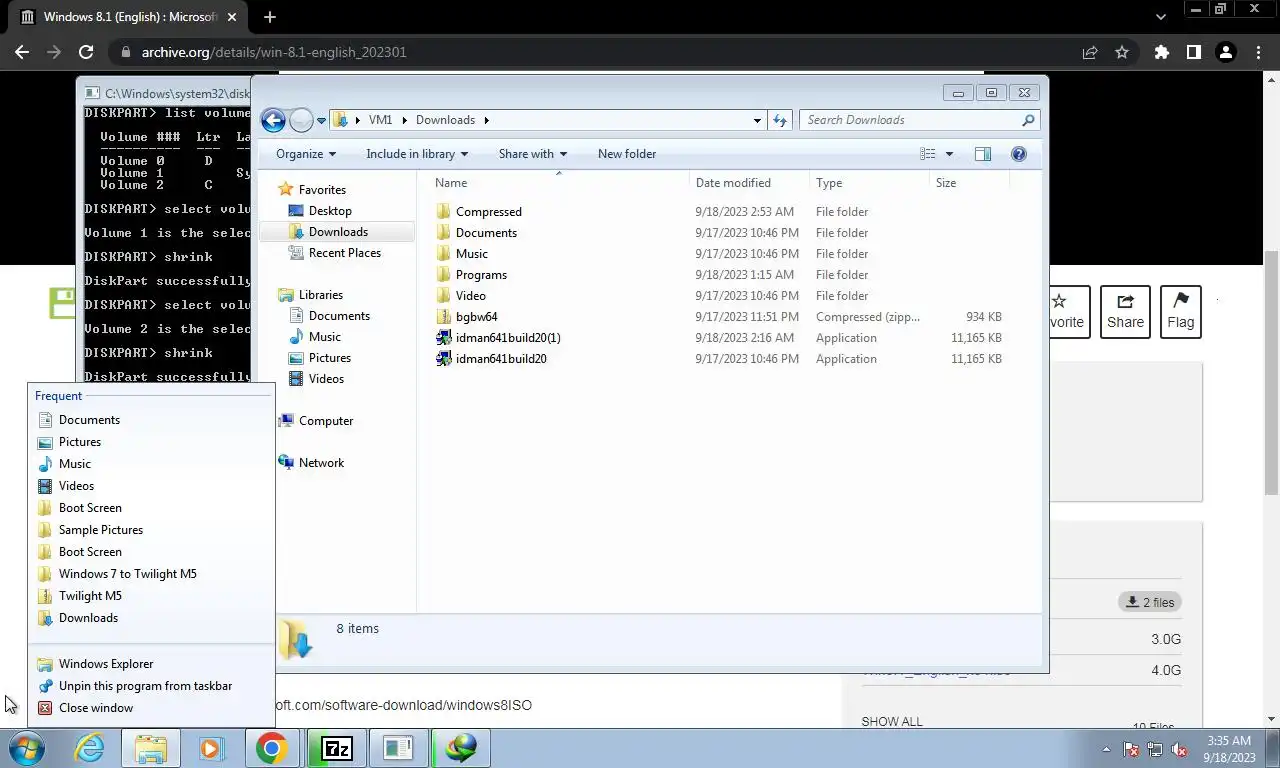
Task: Open Windows Media Player taskbar icon
Action: point(211,748)
